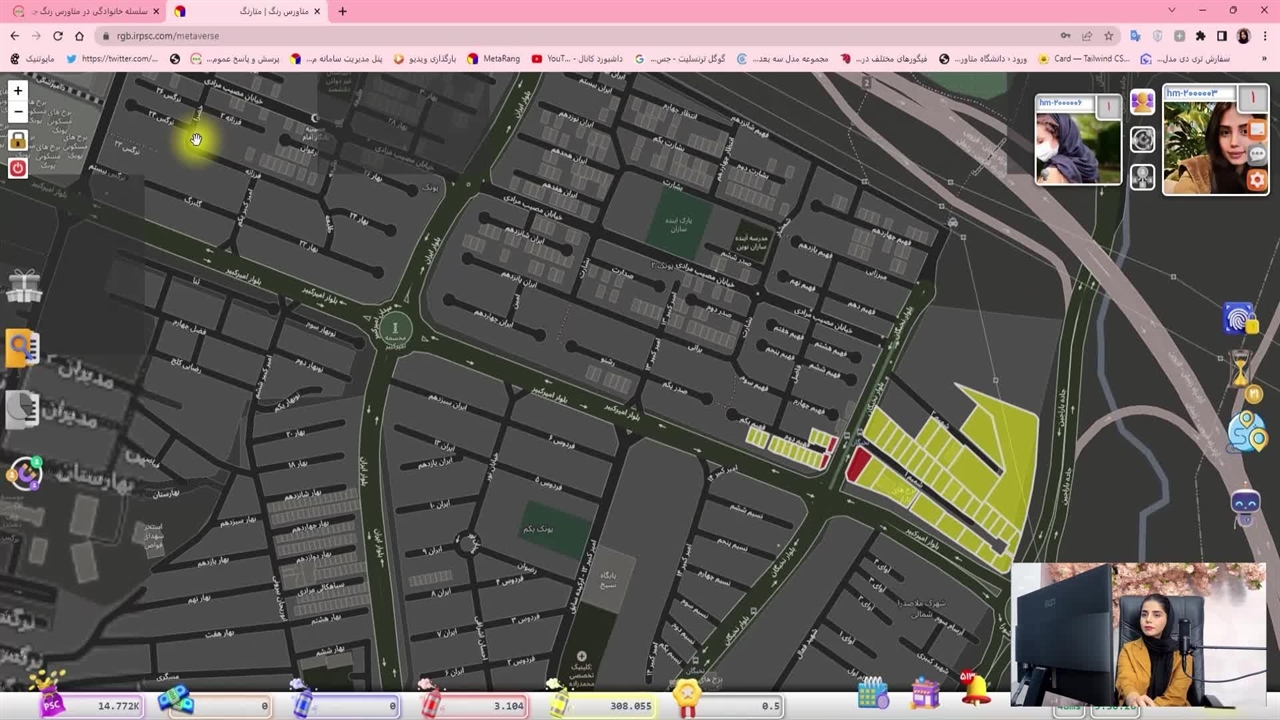Open the chat bubble on profile card
The height and width of the screenshot is (720, 1280).
[1257, 155]
